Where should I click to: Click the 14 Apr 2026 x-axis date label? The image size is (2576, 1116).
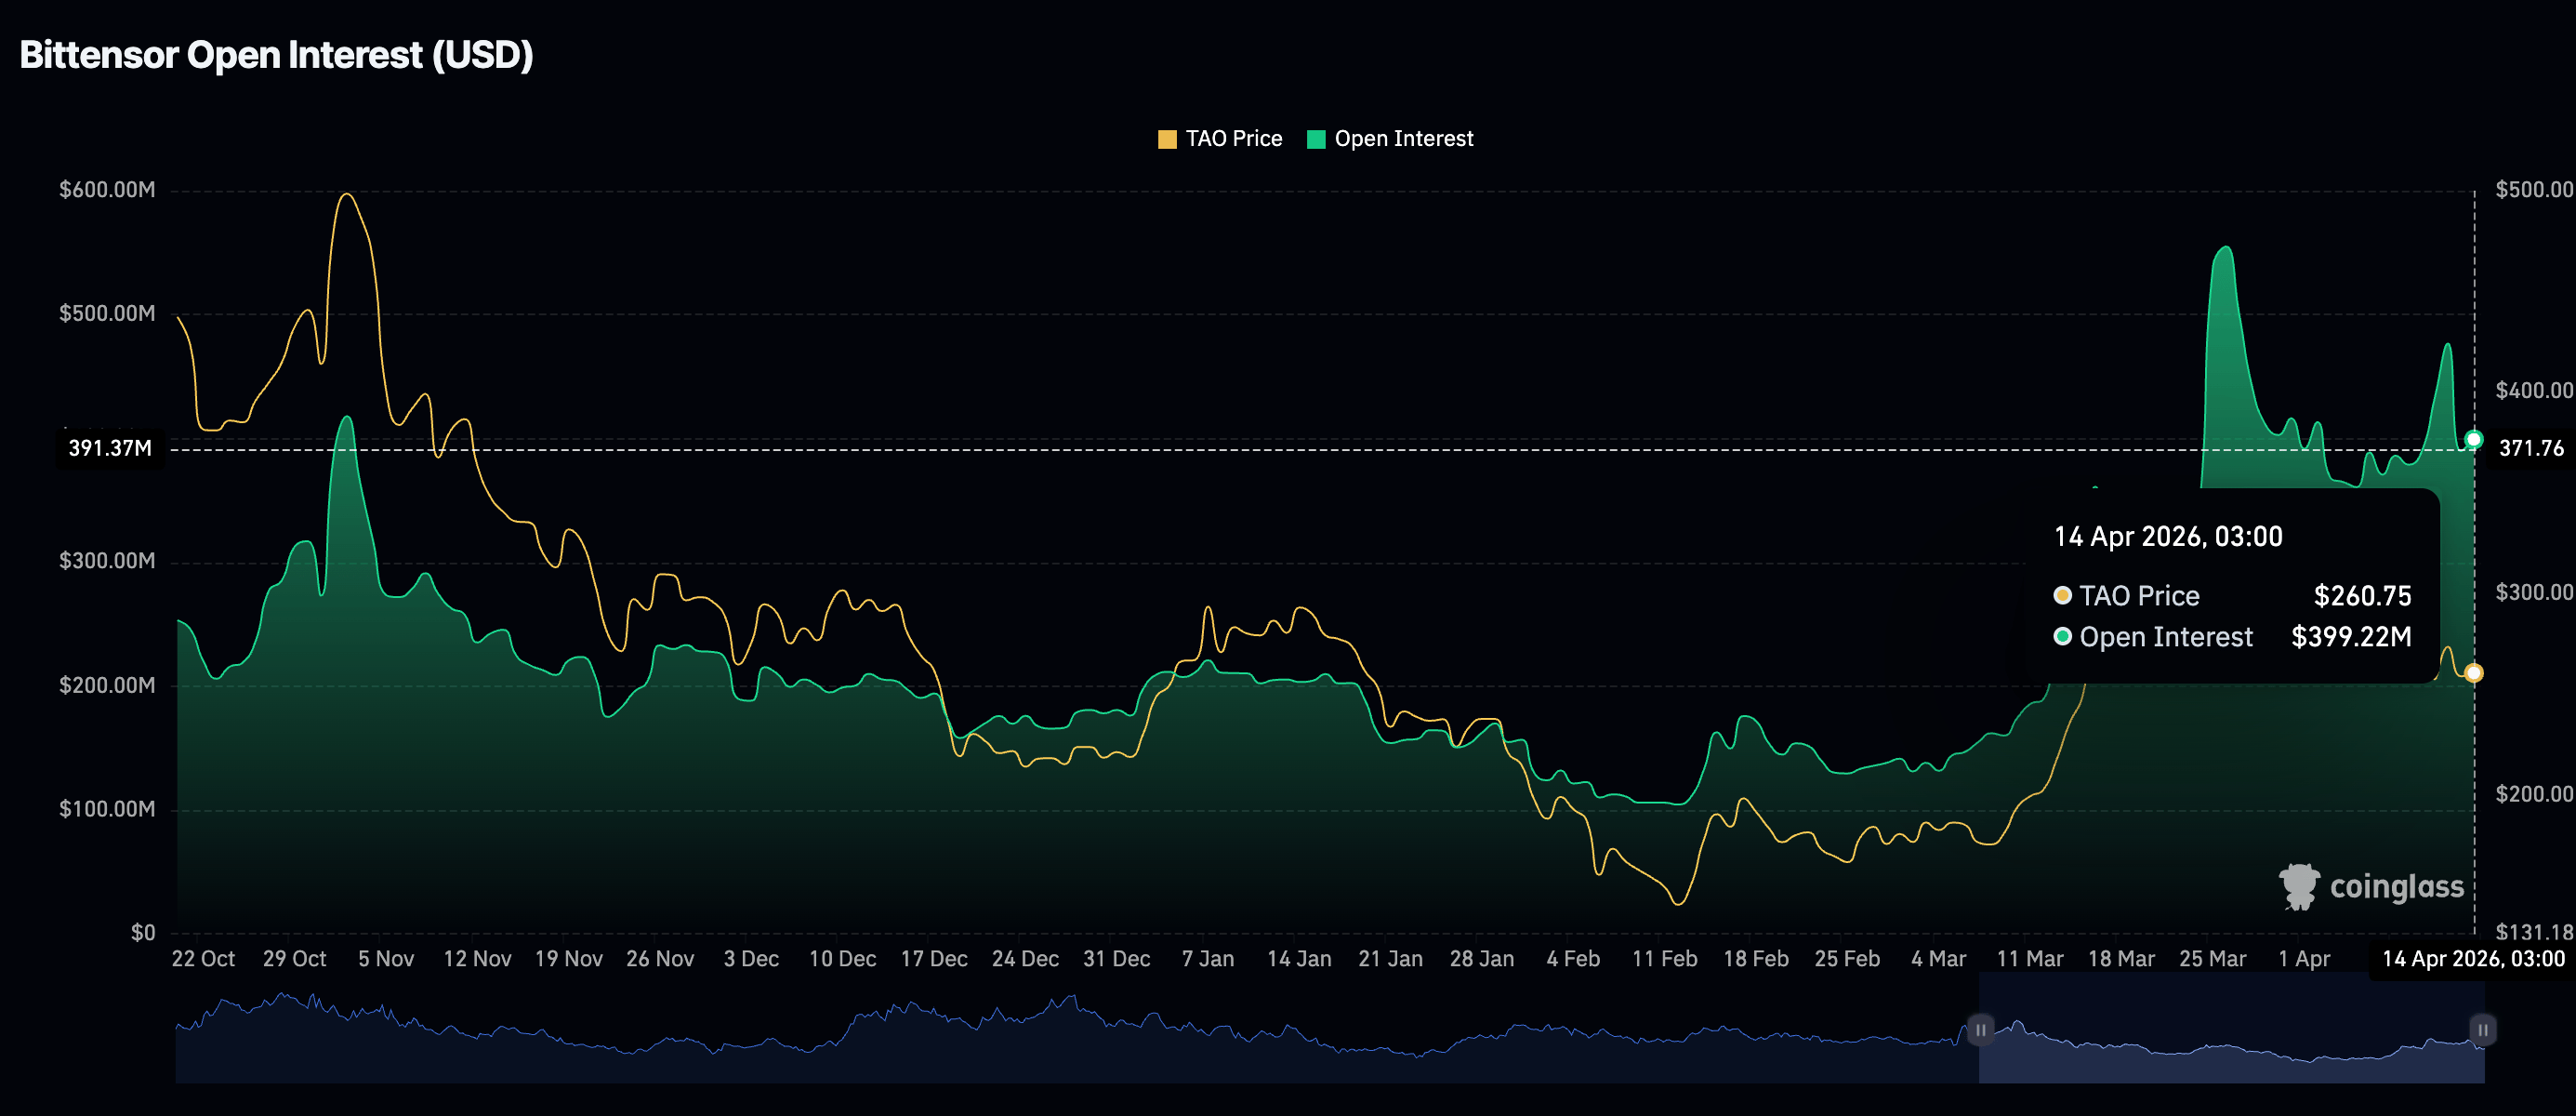(x=2472, y=959)
